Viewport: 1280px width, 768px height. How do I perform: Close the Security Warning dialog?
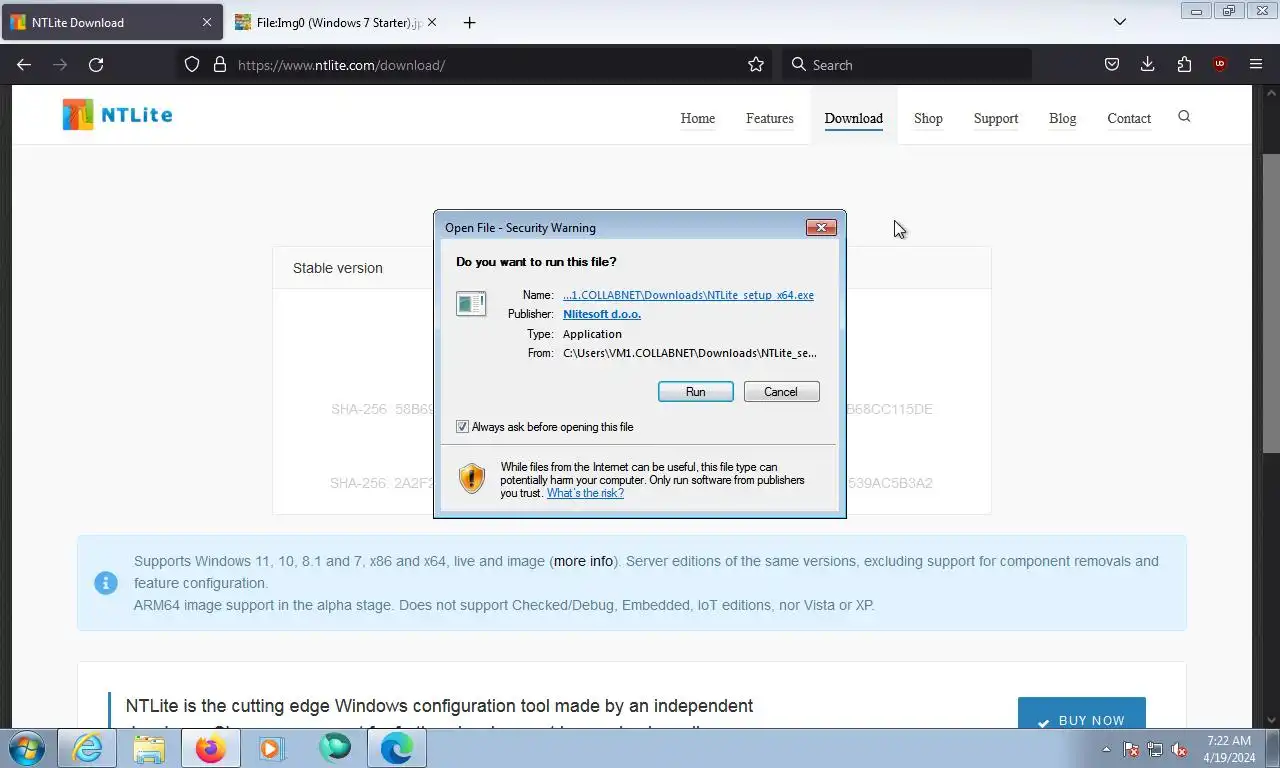click(x=821, y=227)
